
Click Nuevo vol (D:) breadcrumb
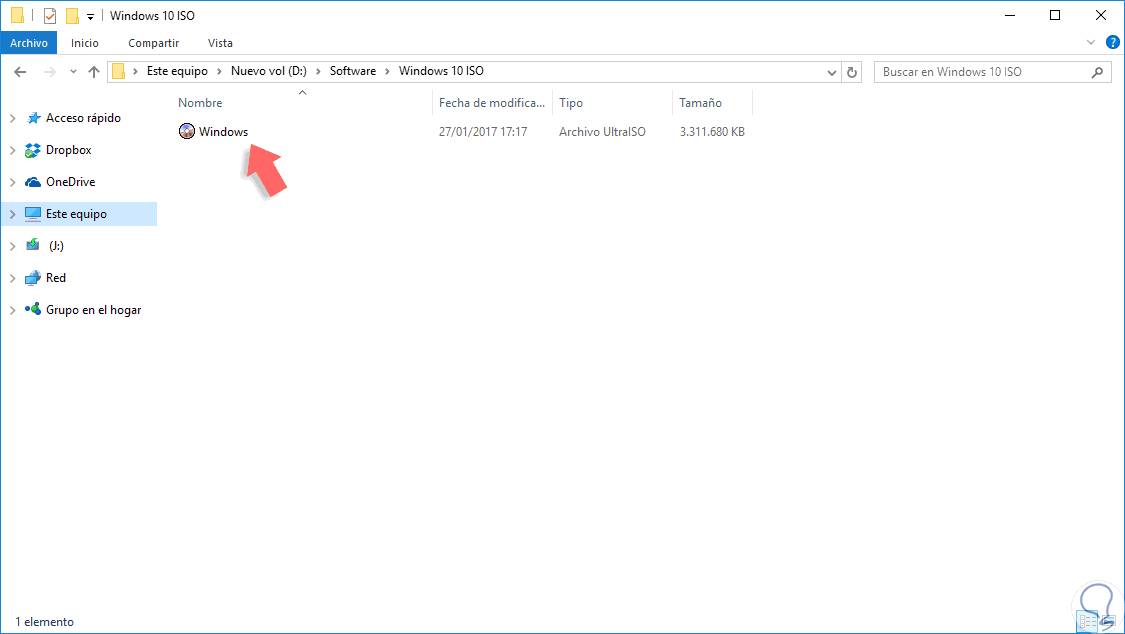tap(268, 71)
